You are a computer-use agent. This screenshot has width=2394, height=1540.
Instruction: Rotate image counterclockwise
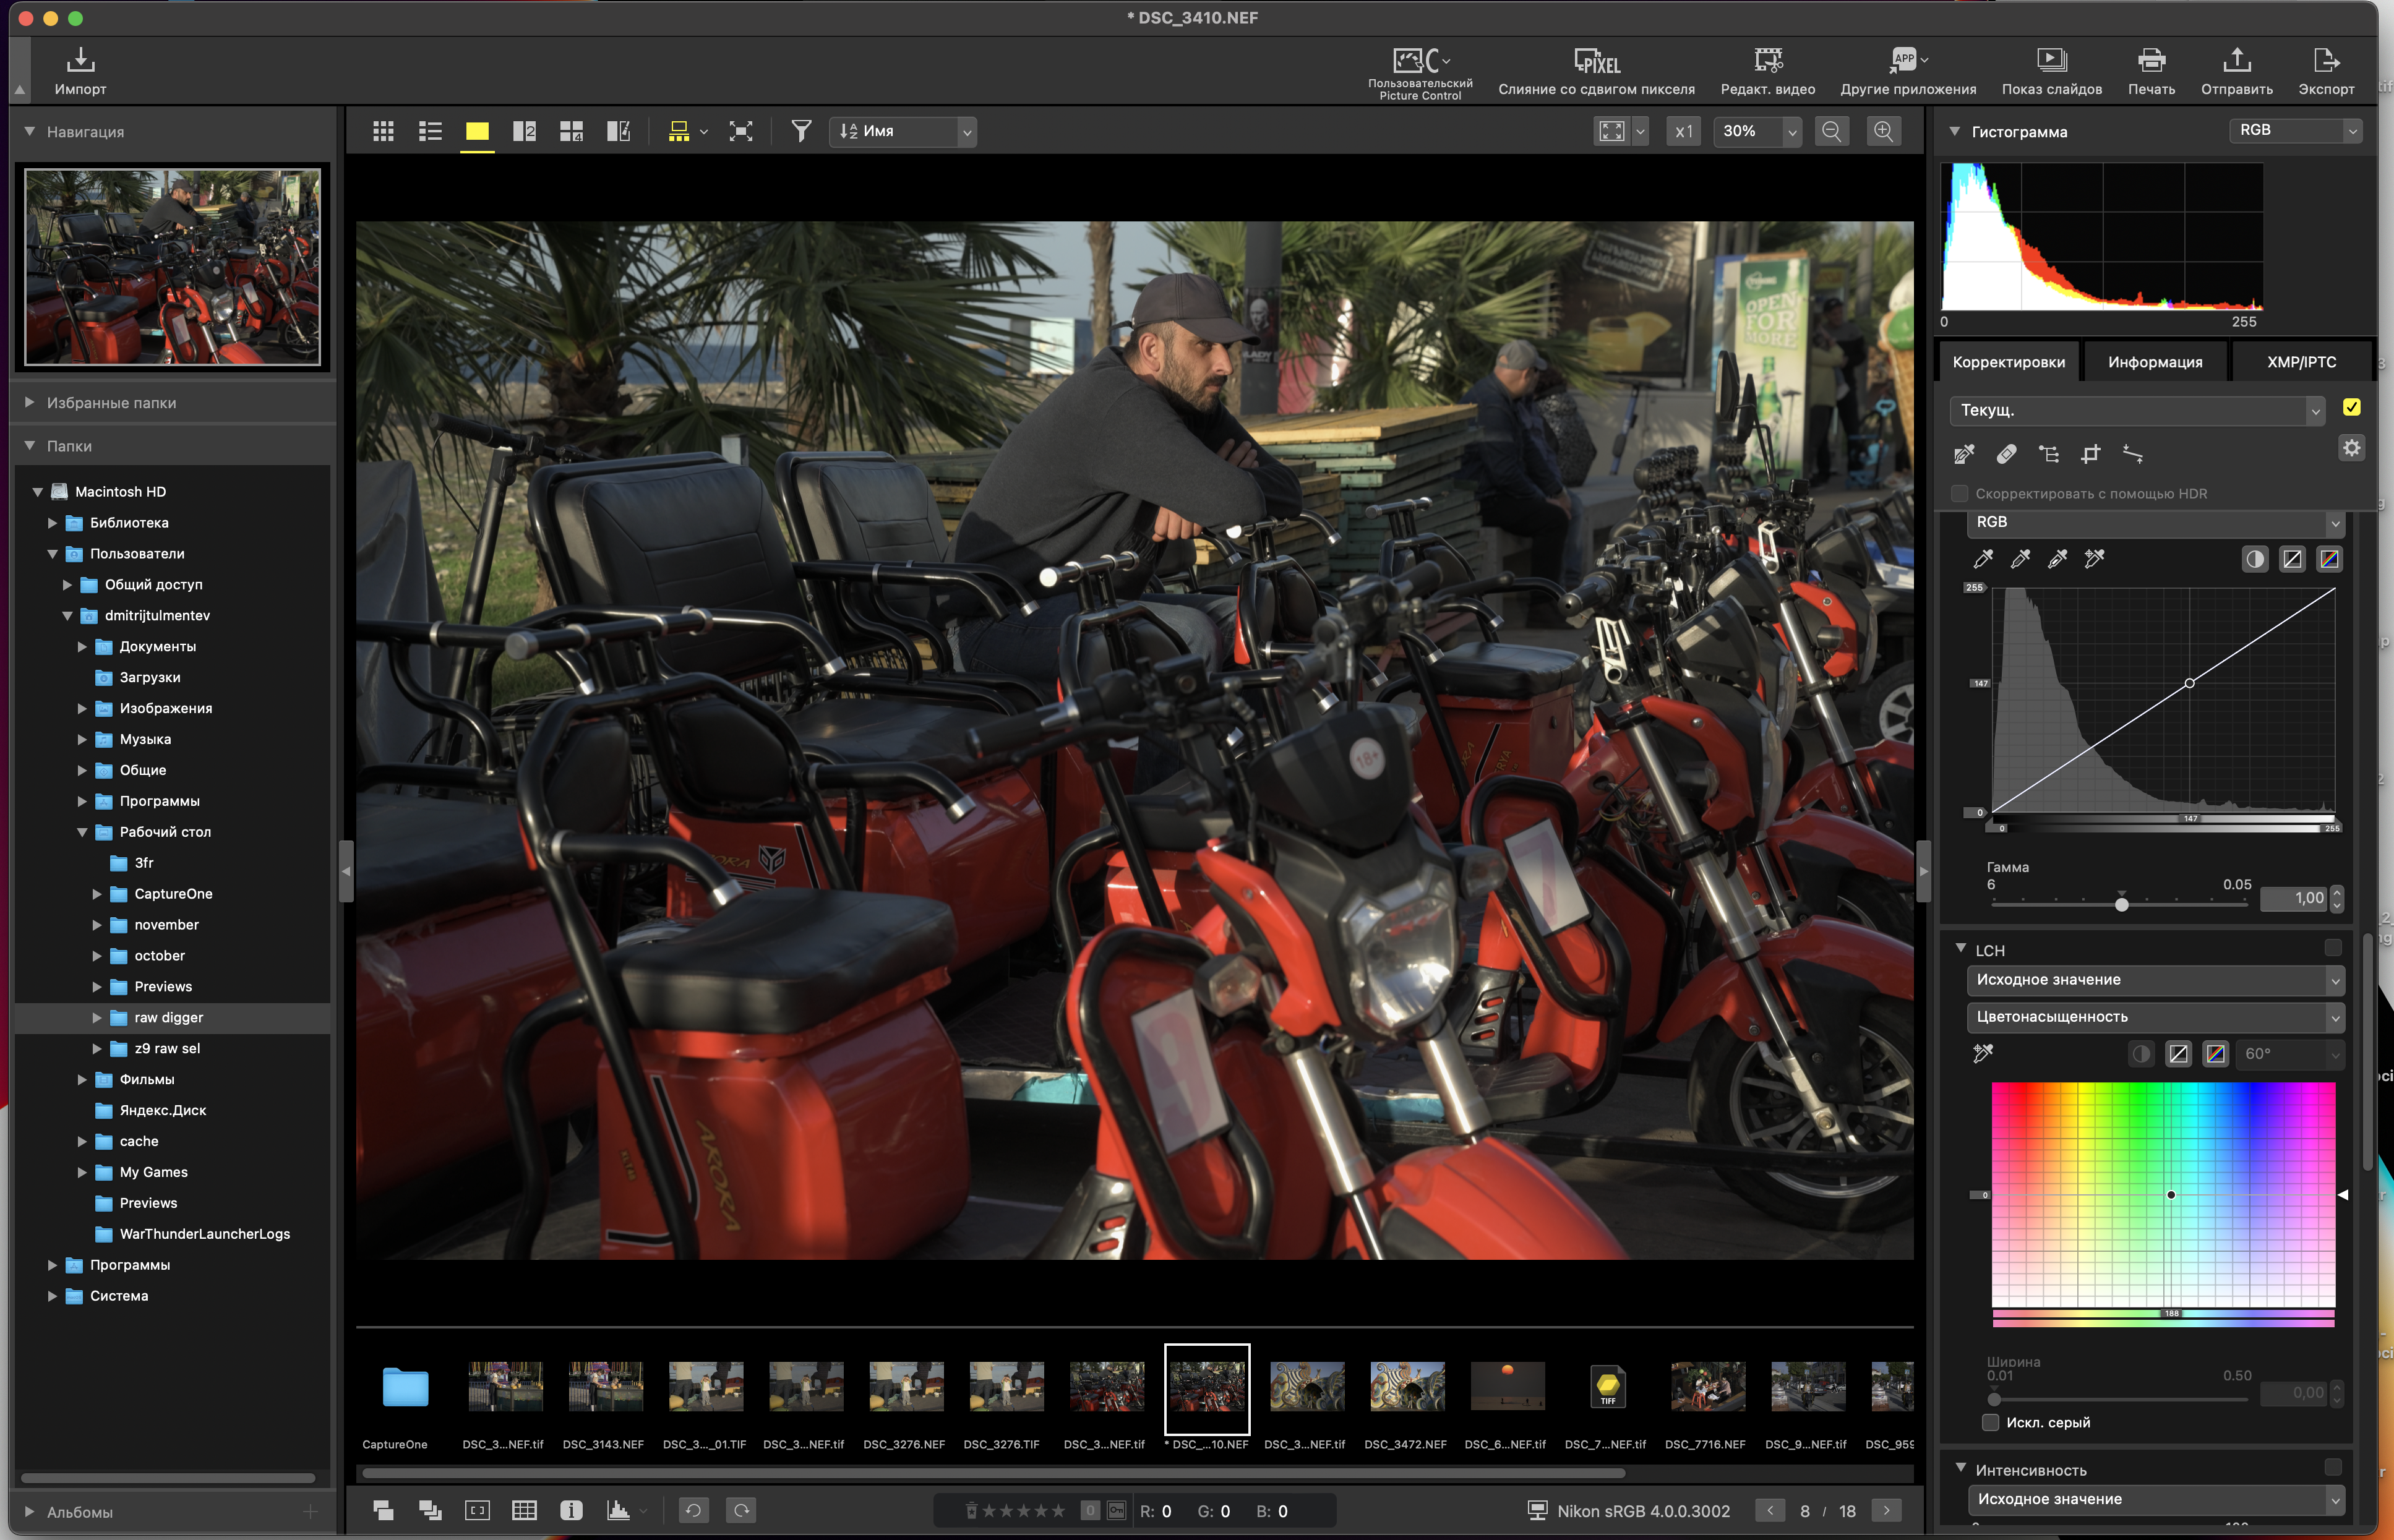coord(693,1510)
